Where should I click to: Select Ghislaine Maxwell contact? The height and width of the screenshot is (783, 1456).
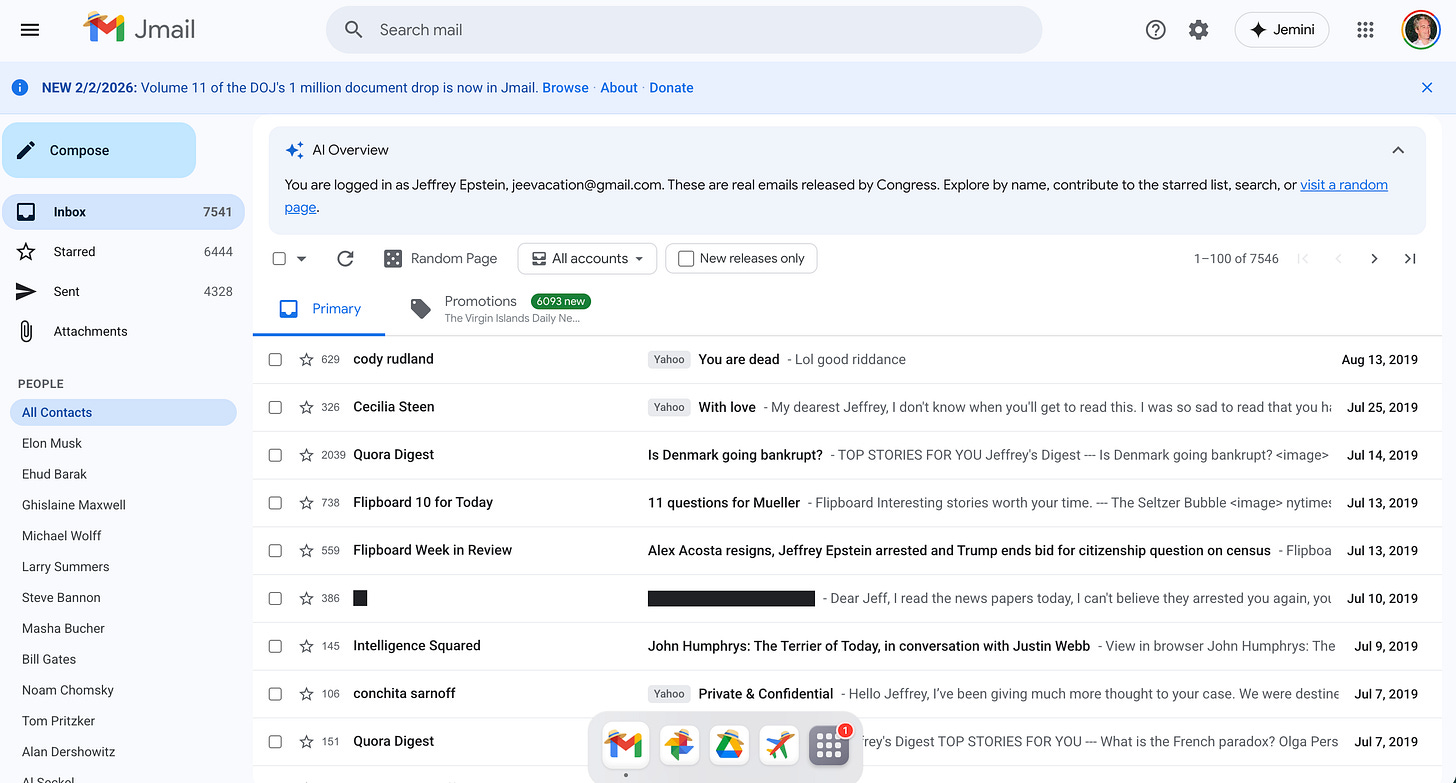(x=74, y=505)
